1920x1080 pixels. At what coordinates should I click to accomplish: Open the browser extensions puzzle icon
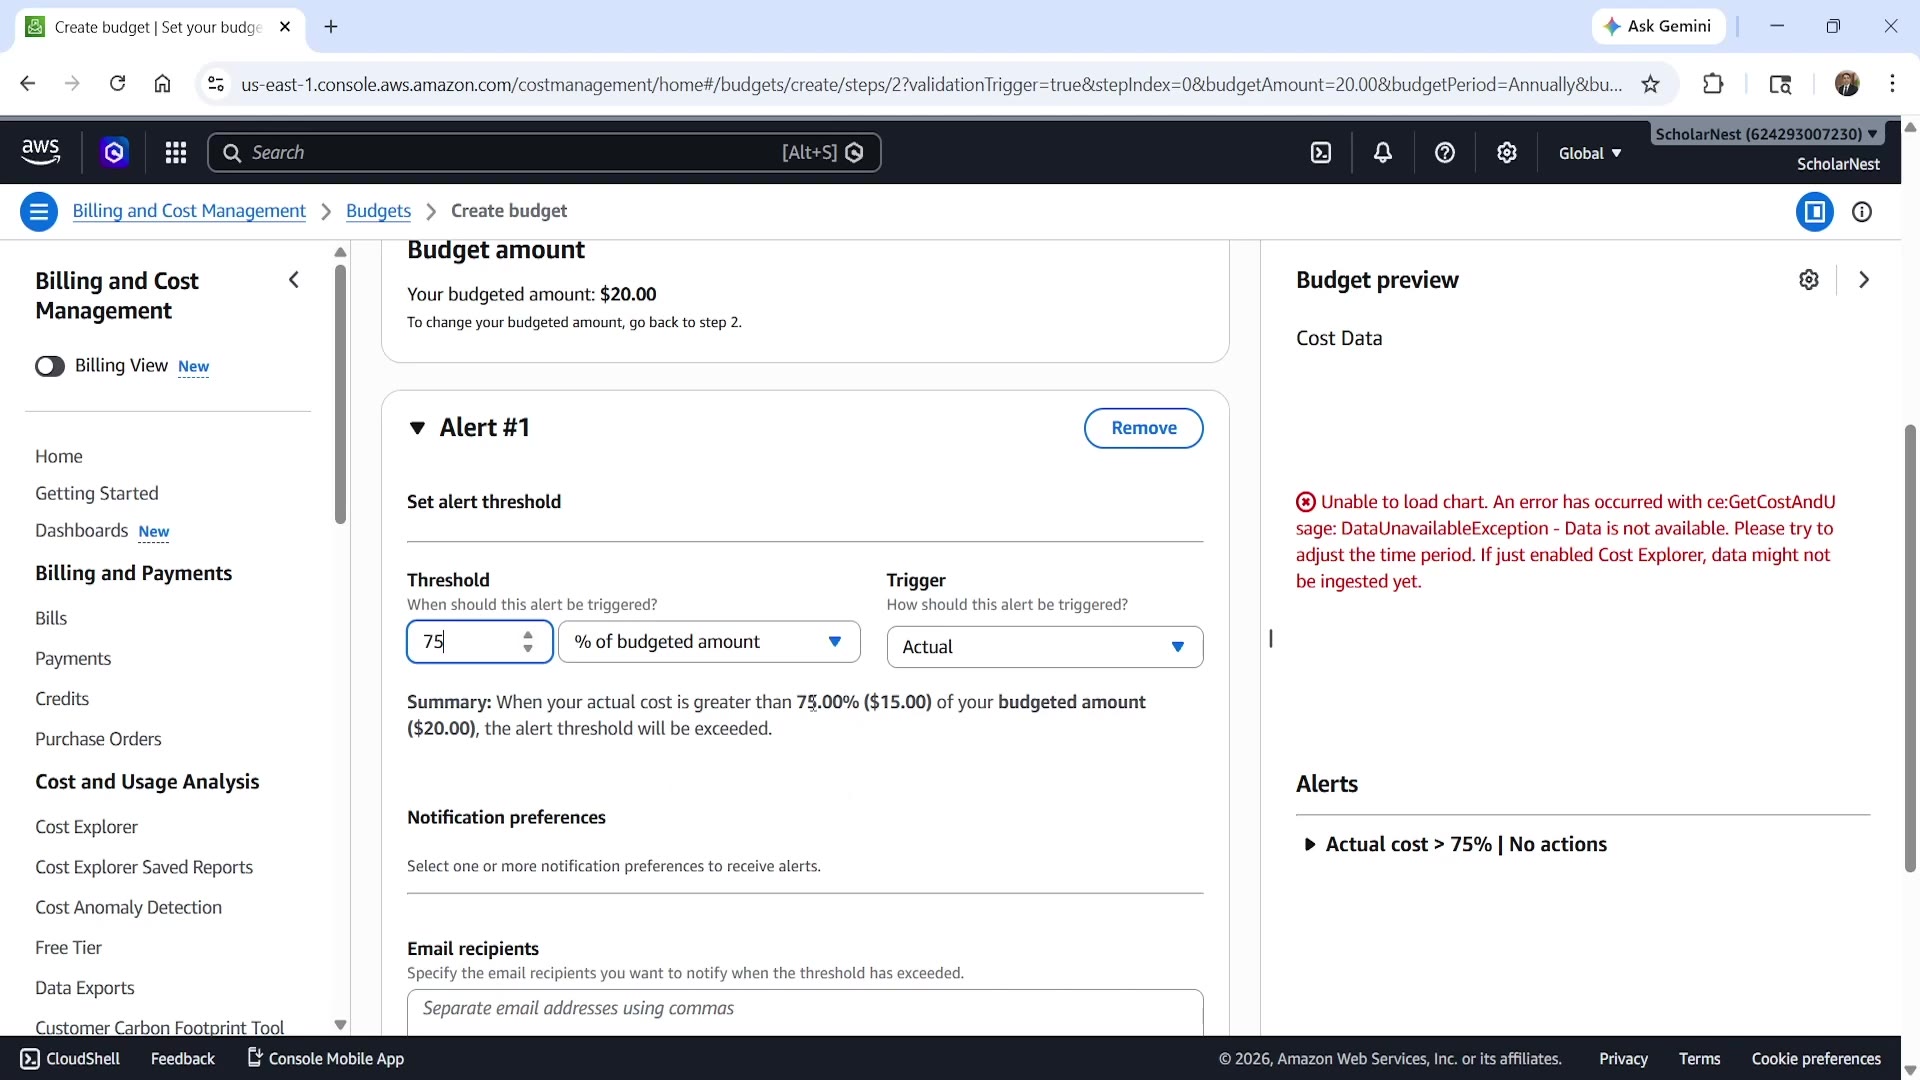click(x=1713, y=84)
